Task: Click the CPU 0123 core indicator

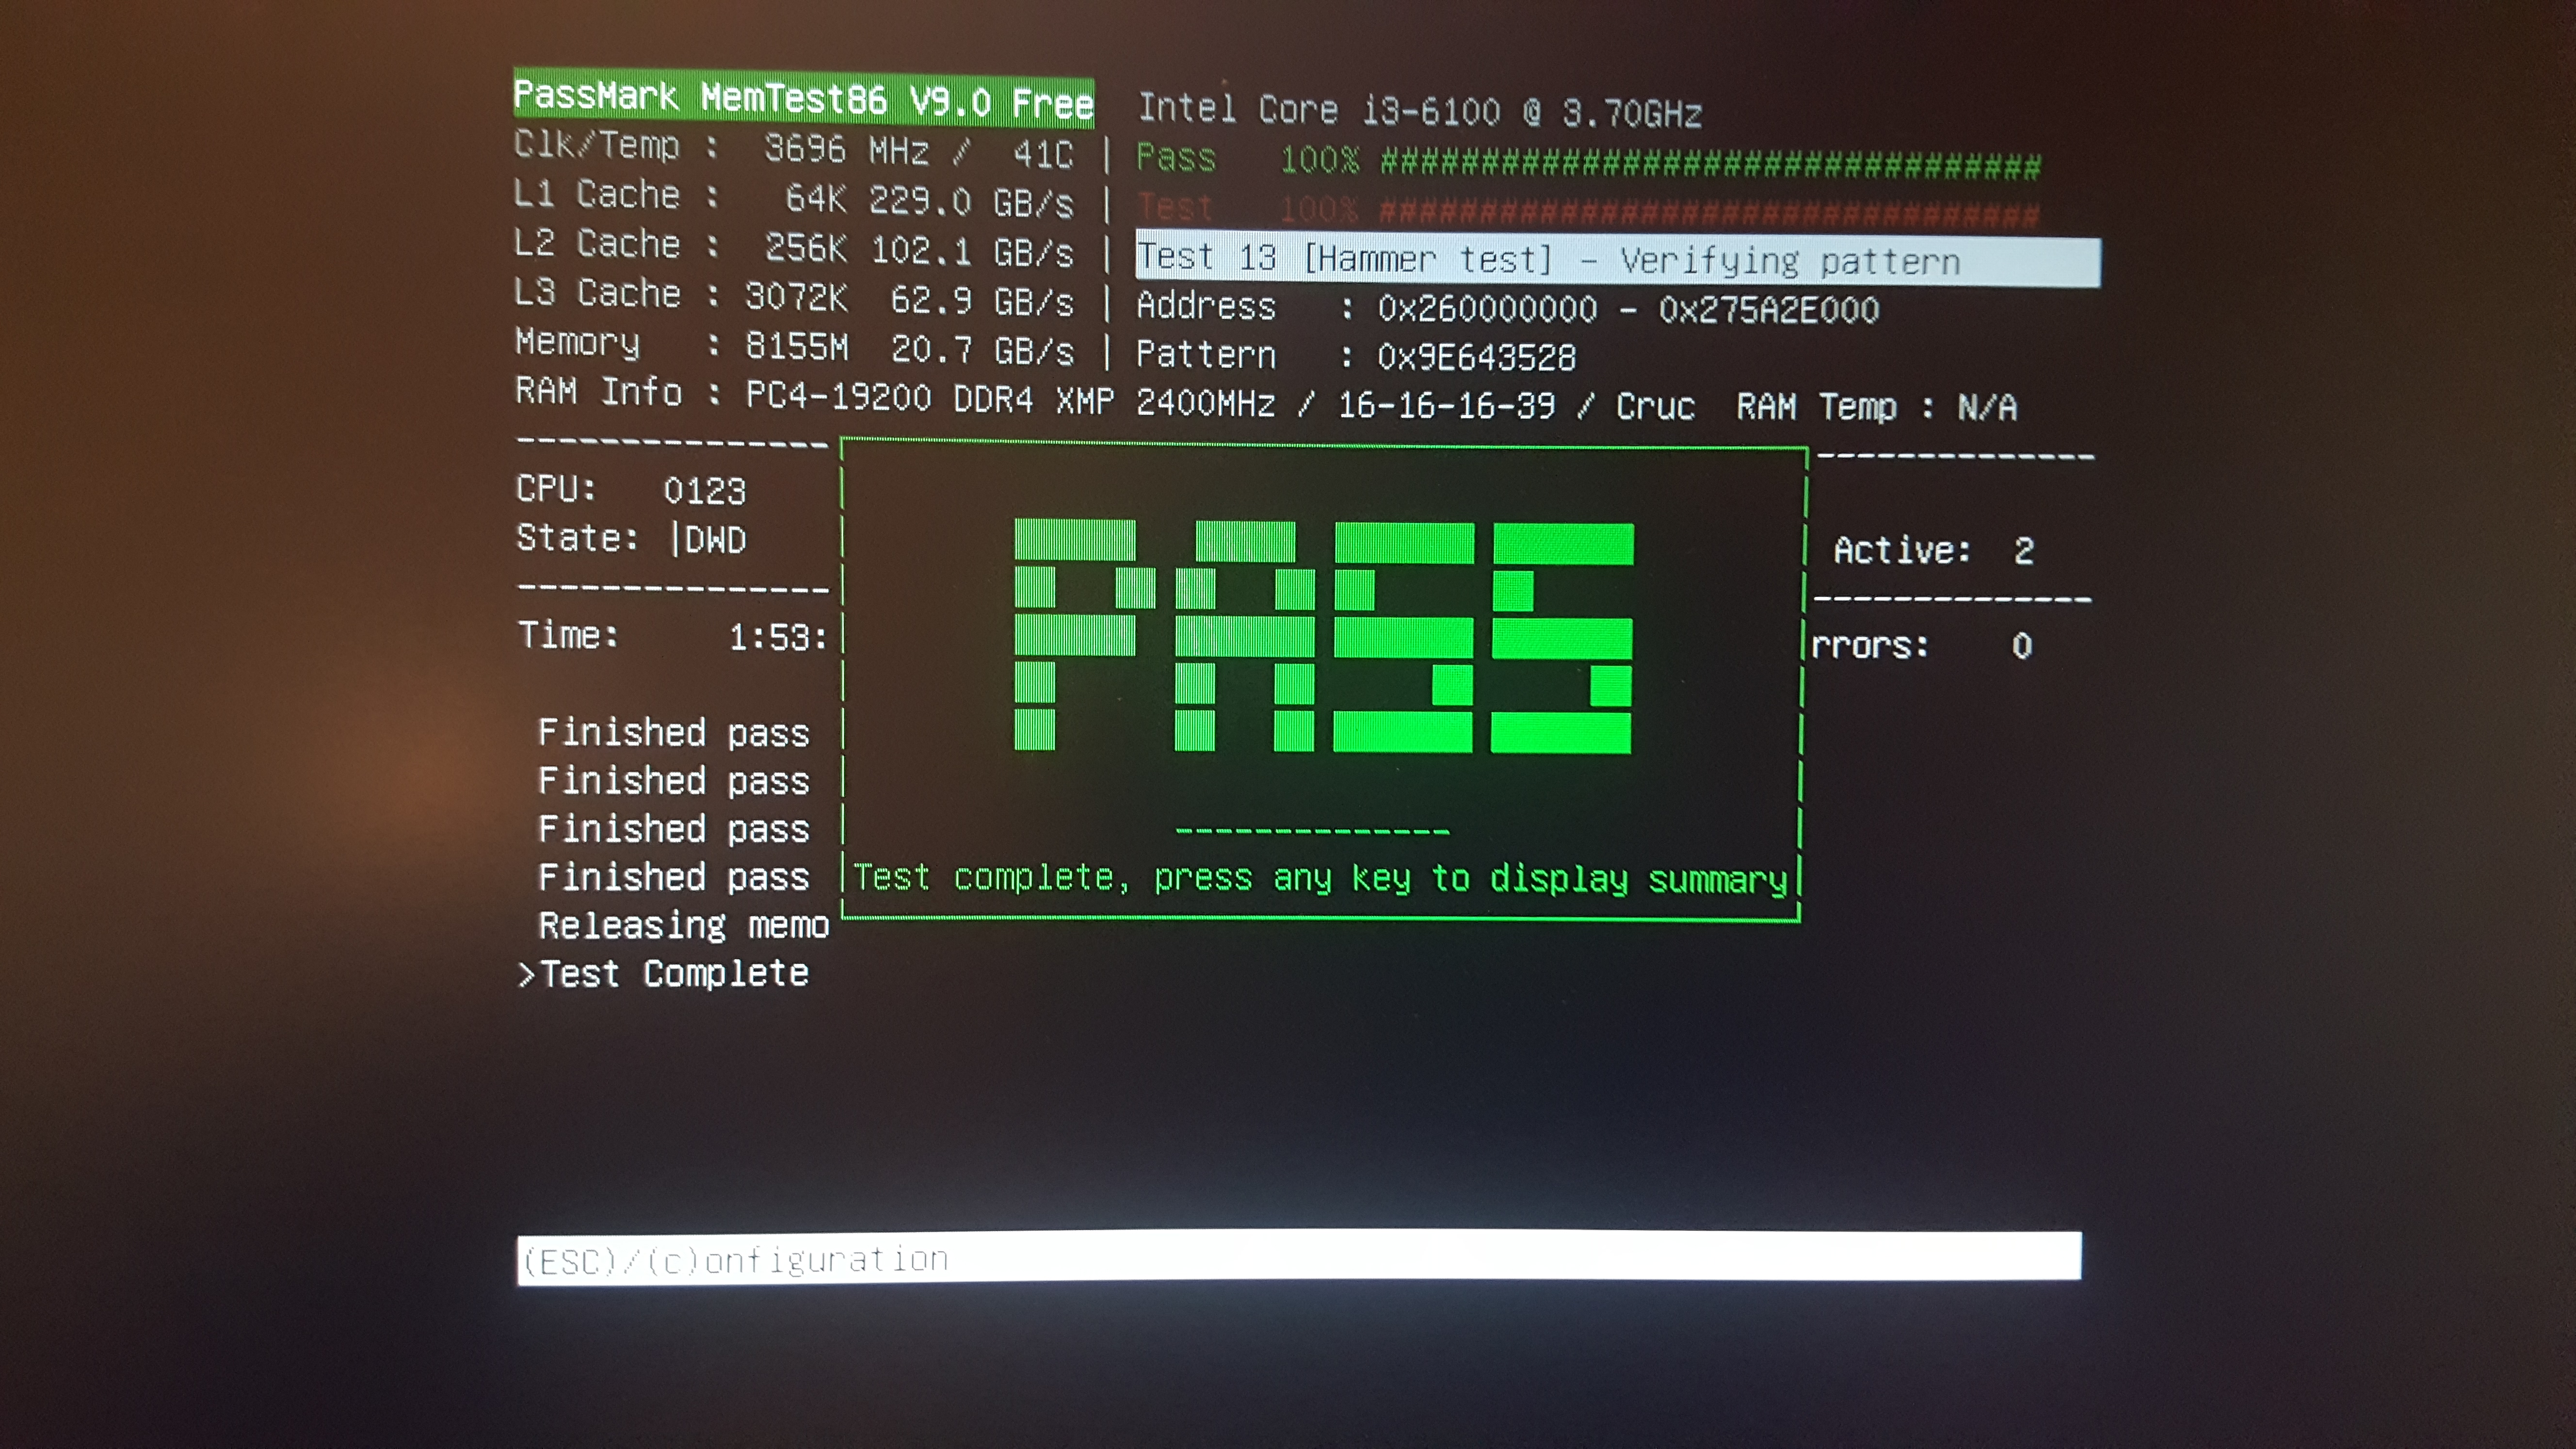Action: click(x=704, y=490)
